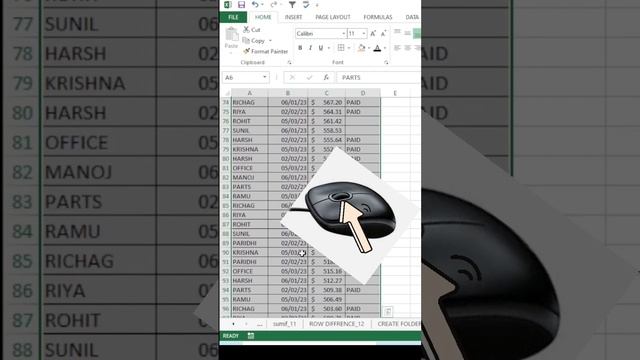The height and width of the screenshot is (360, 640).
Task: Click the amount 509.38 cell
Action: 327,290
